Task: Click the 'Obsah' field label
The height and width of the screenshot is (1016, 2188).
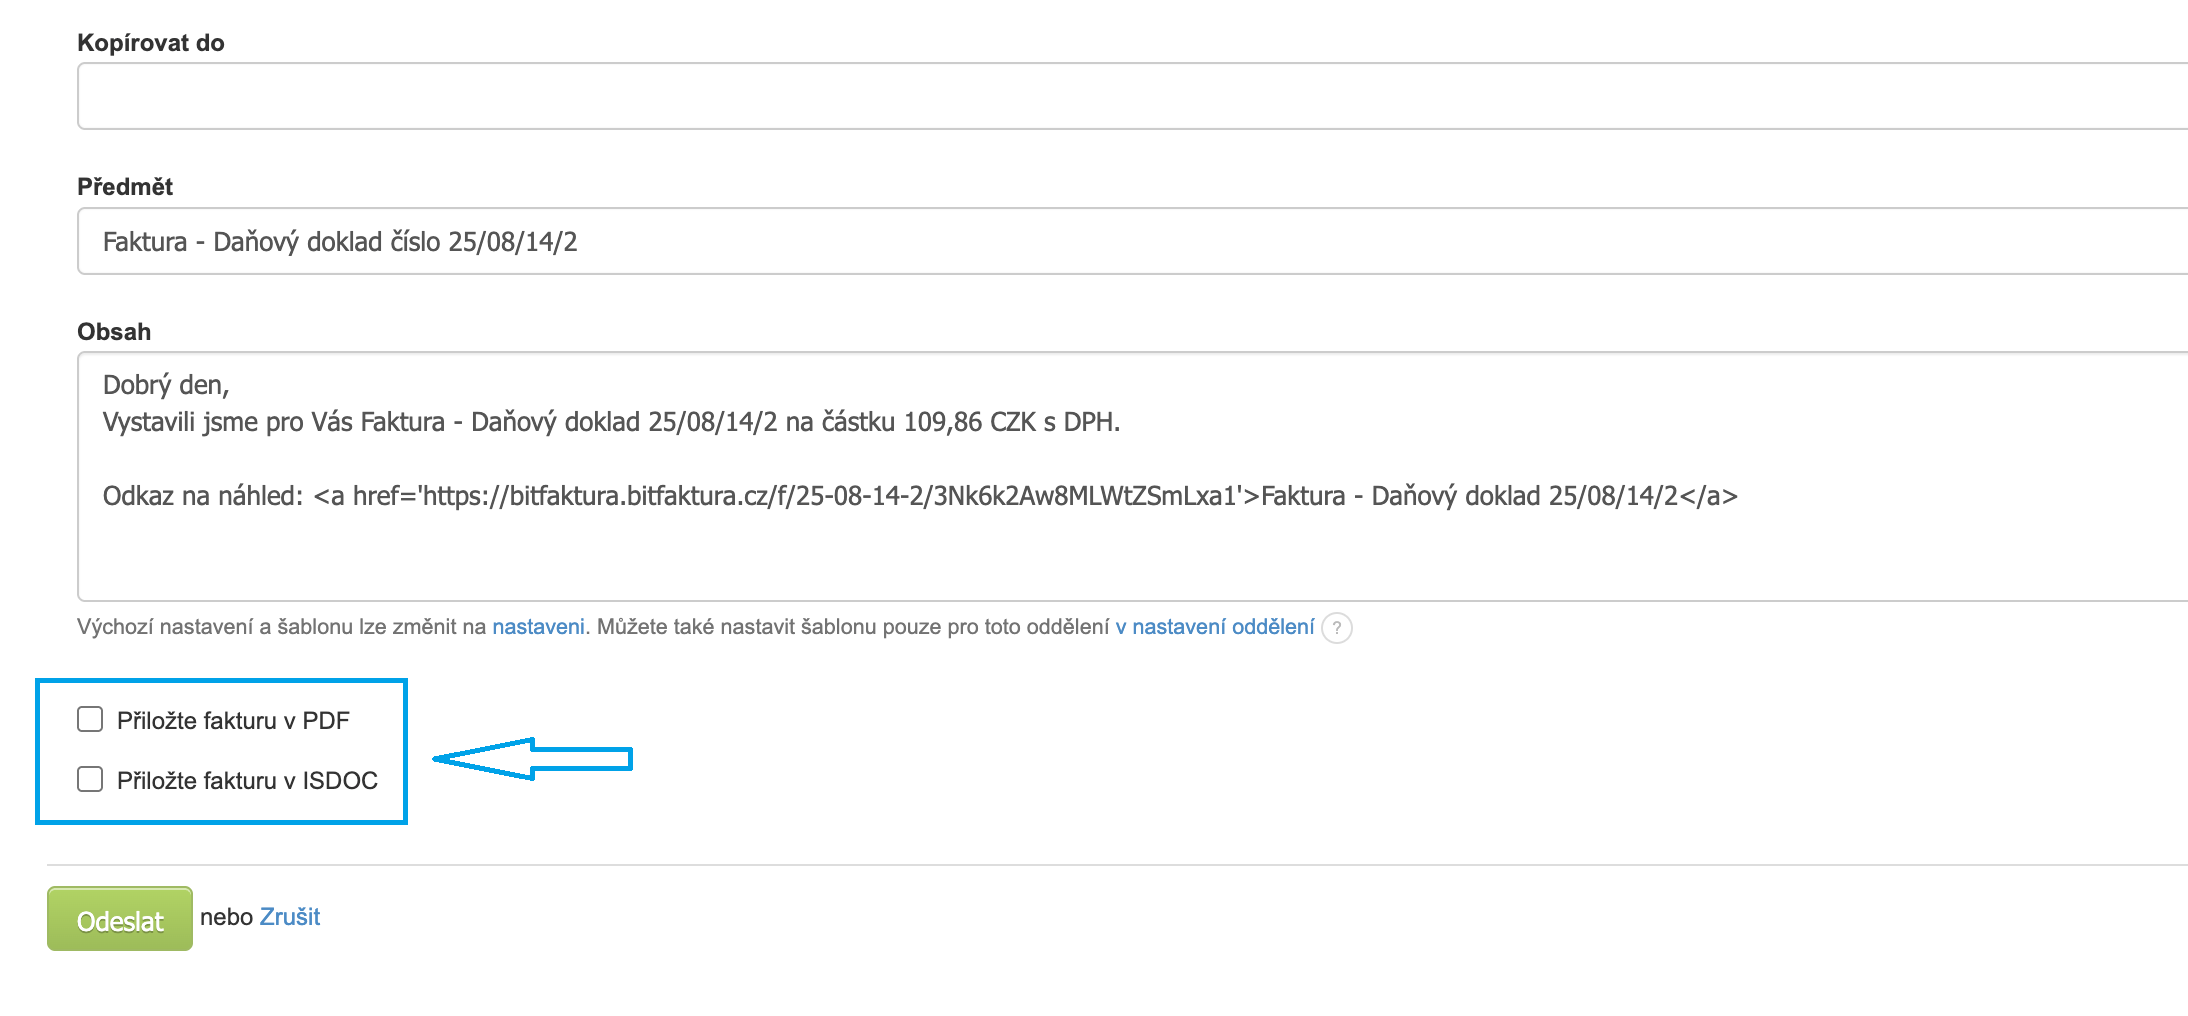Action: (114, 332)
